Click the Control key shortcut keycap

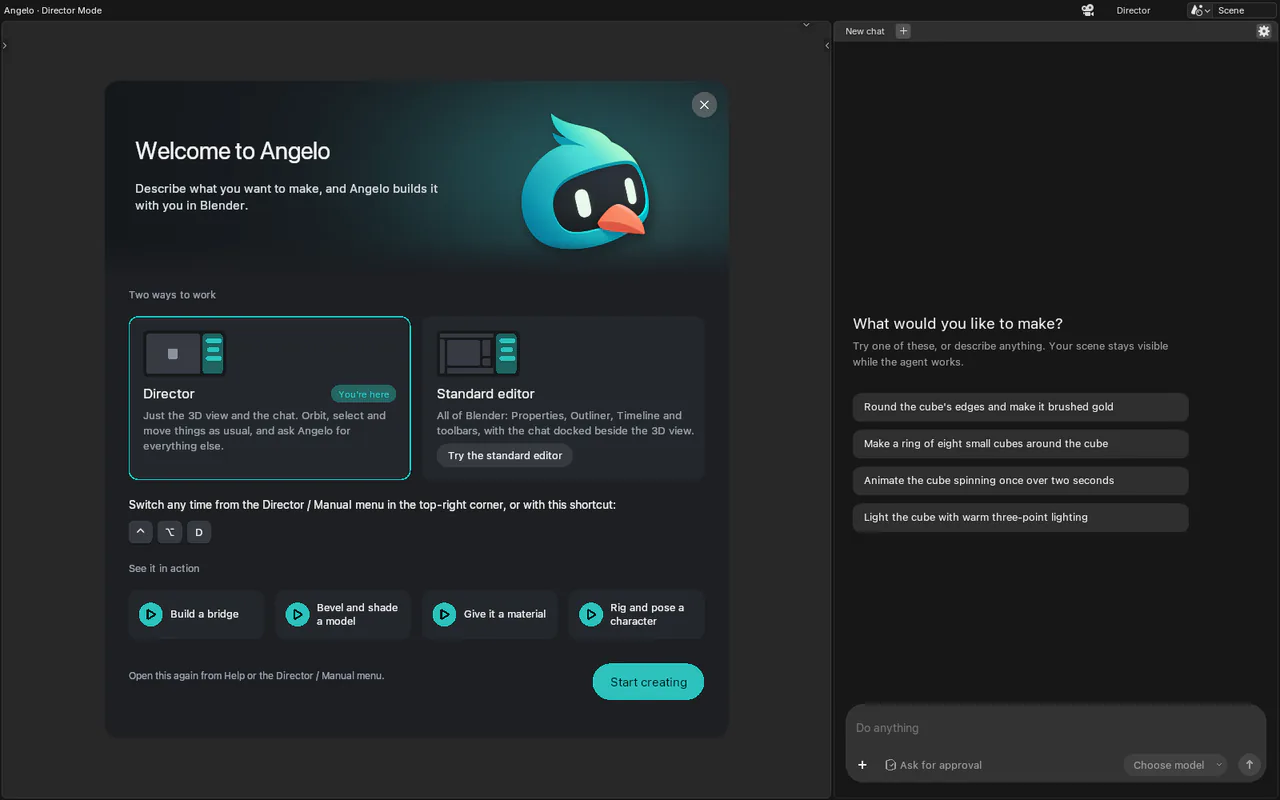pos(140,532)
